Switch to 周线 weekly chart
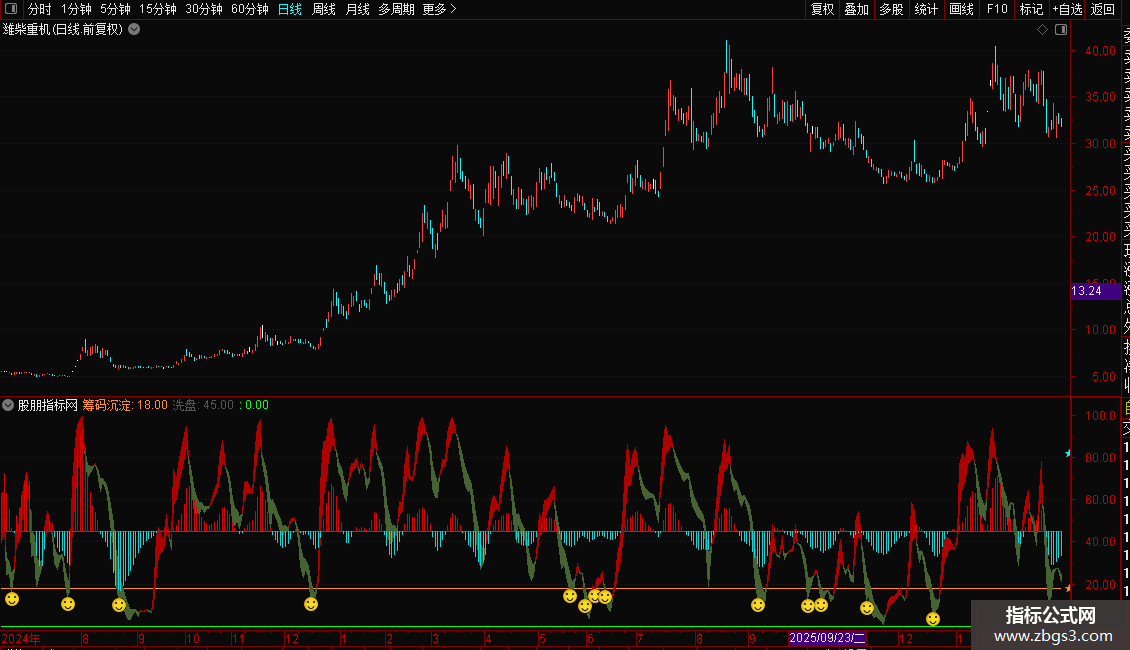 (324, 9)
